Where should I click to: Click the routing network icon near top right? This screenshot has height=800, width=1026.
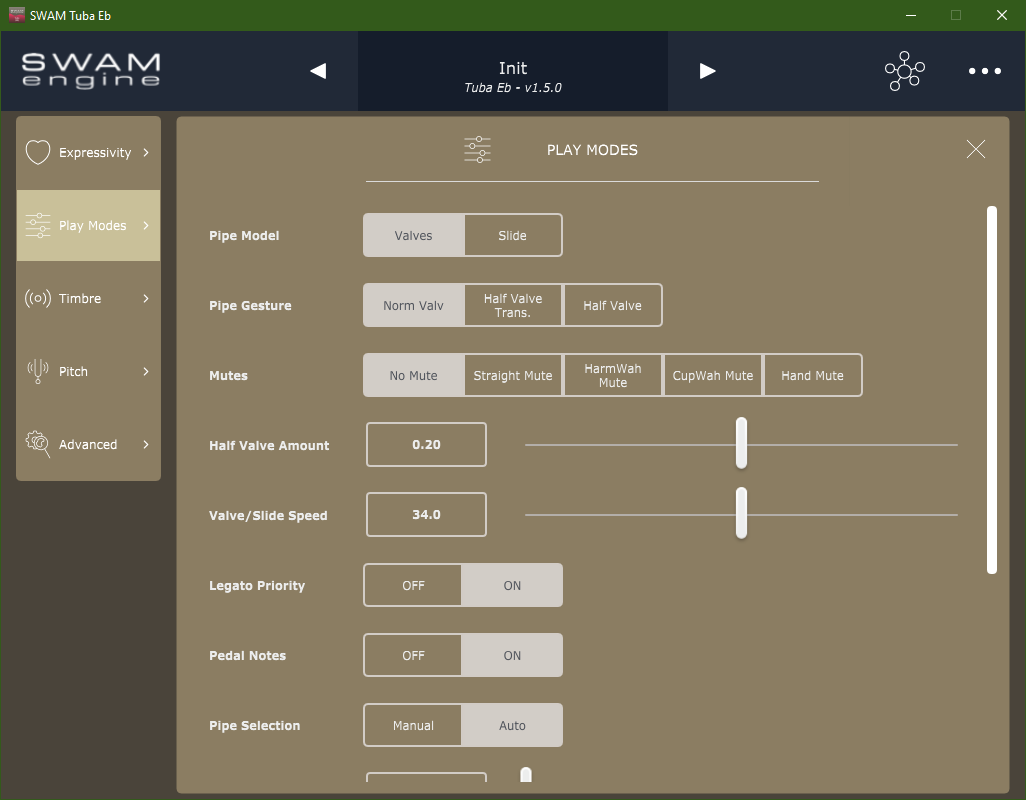[904, 71]
